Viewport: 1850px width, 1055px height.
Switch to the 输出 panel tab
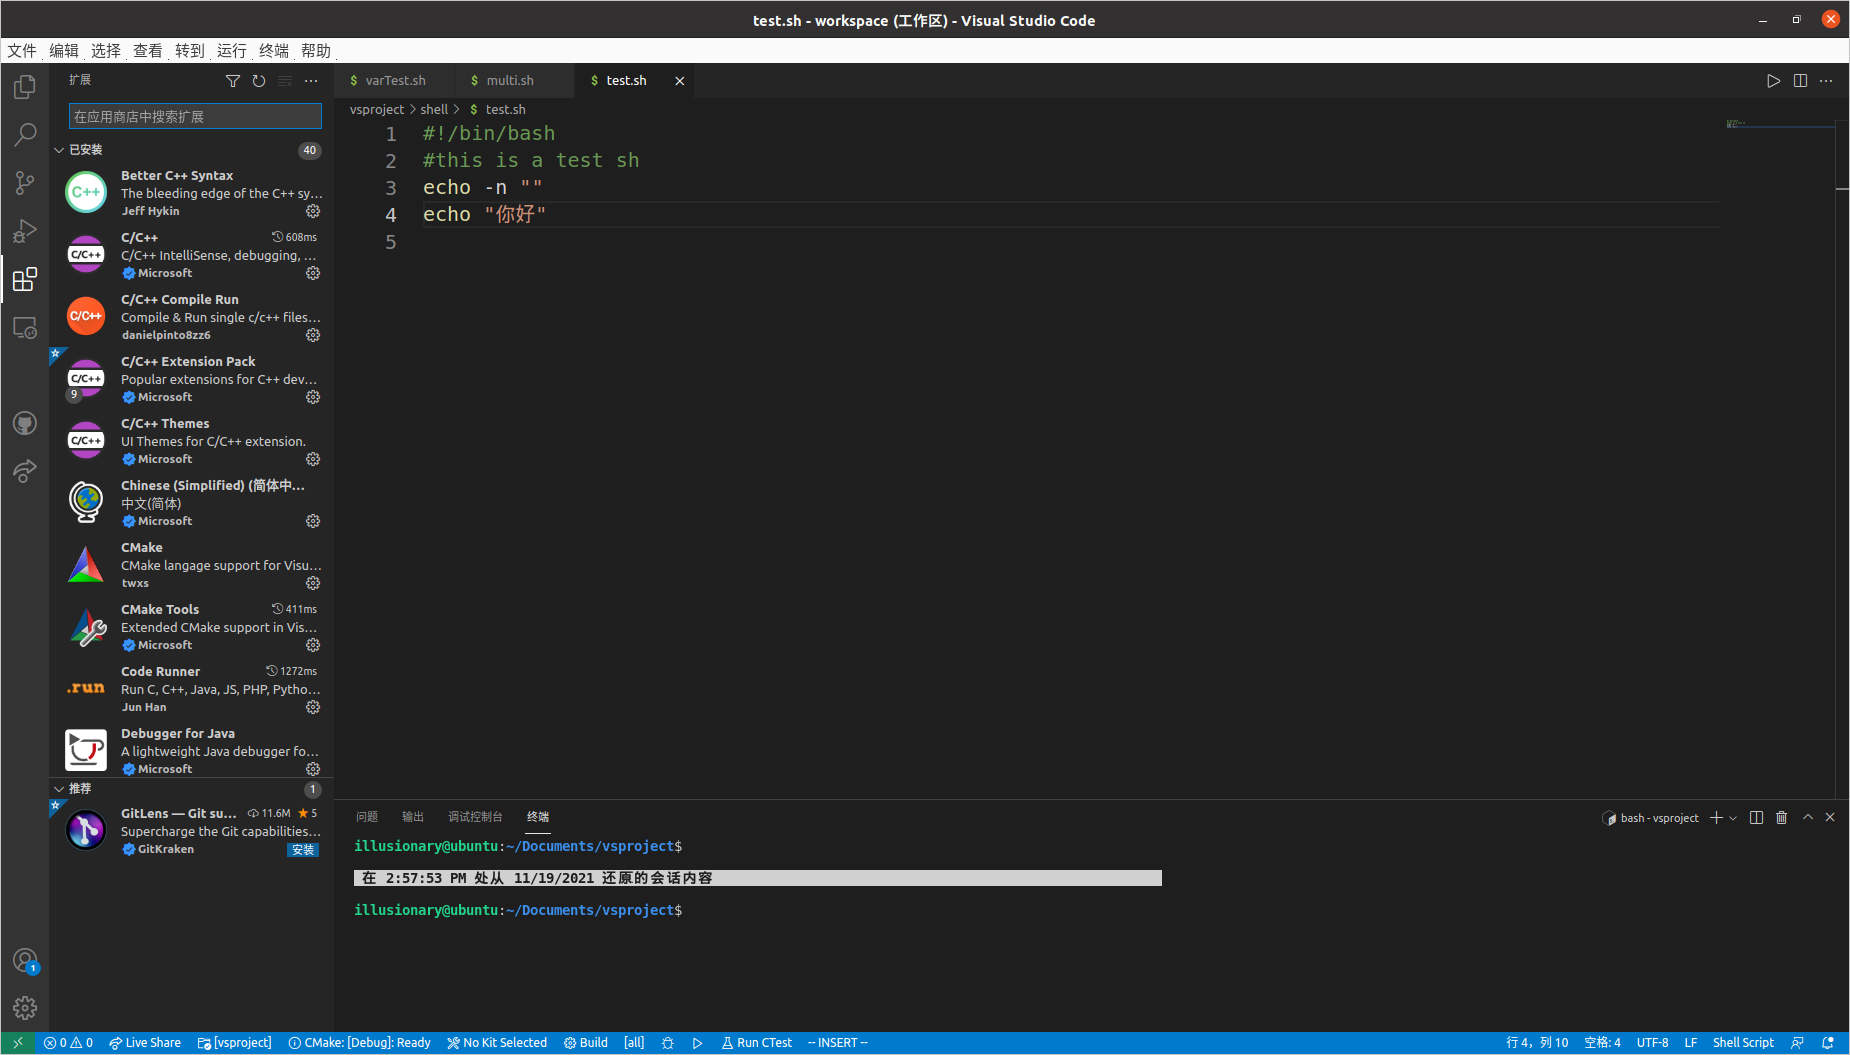point(411,817)
